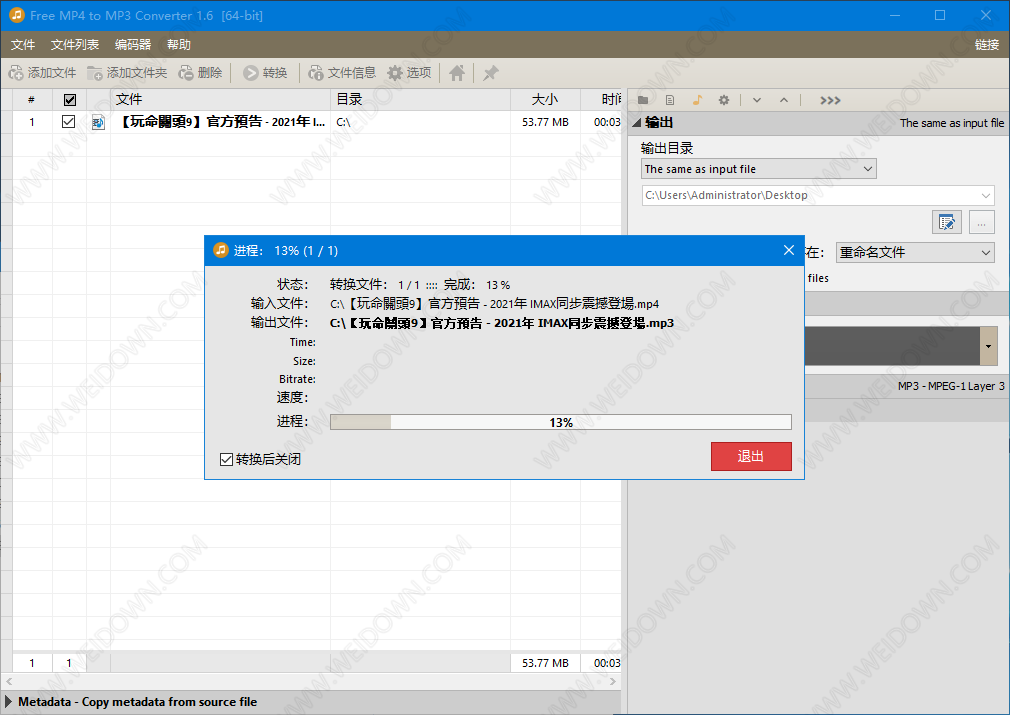
Task: Uncheck the checkbox for file row 1
Action: click(x=68, y=122)
